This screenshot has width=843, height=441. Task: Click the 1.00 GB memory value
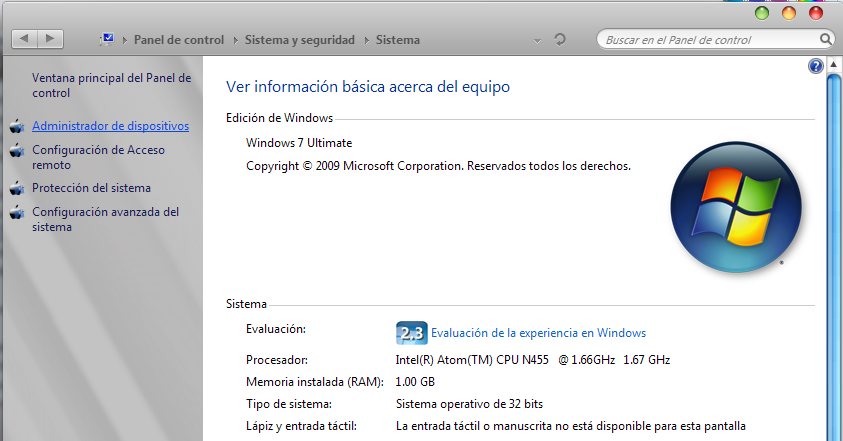click(x=415, y=382)
